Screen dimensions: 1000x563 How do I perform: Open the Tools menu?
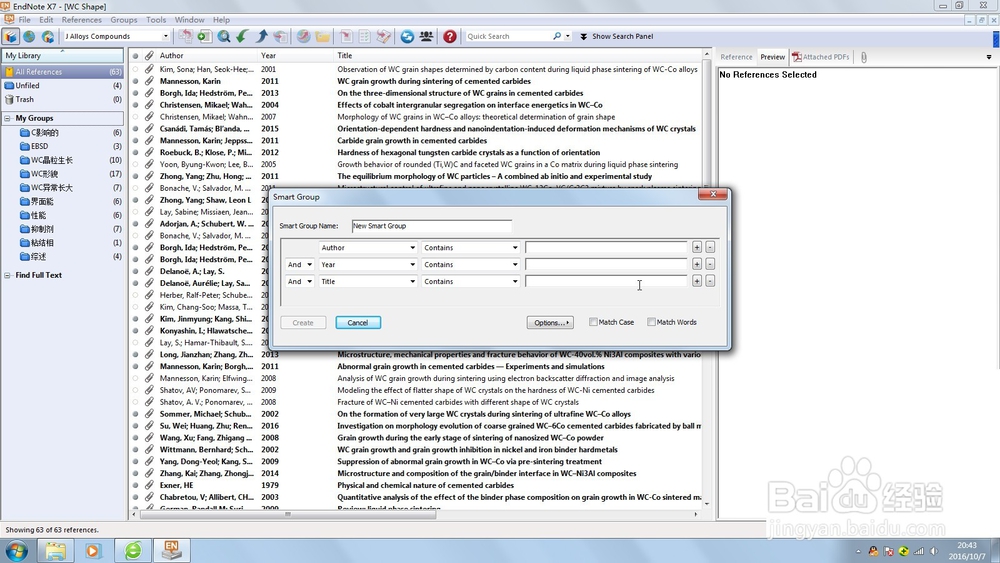tap(156, 20)
